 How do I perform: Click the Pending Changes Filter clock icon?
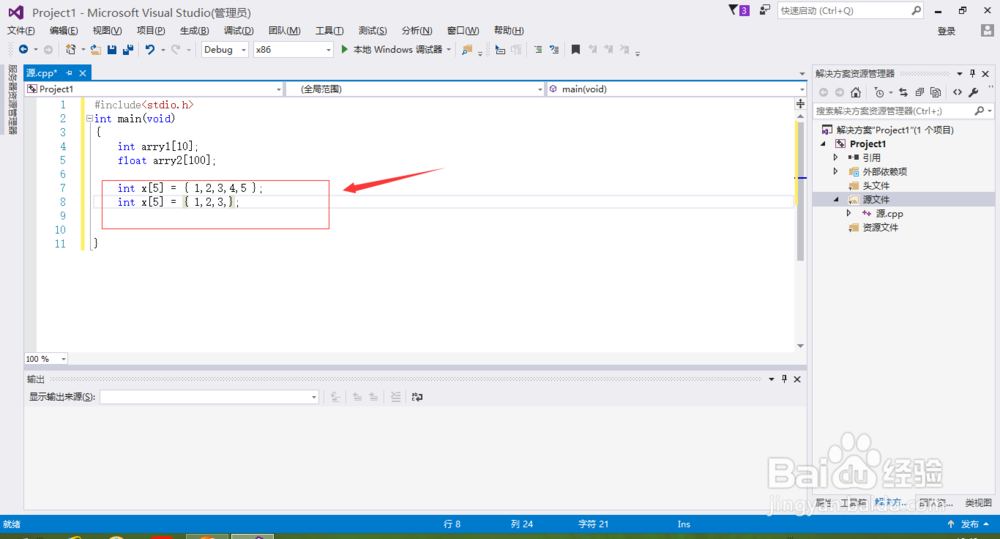pos(879,92)
